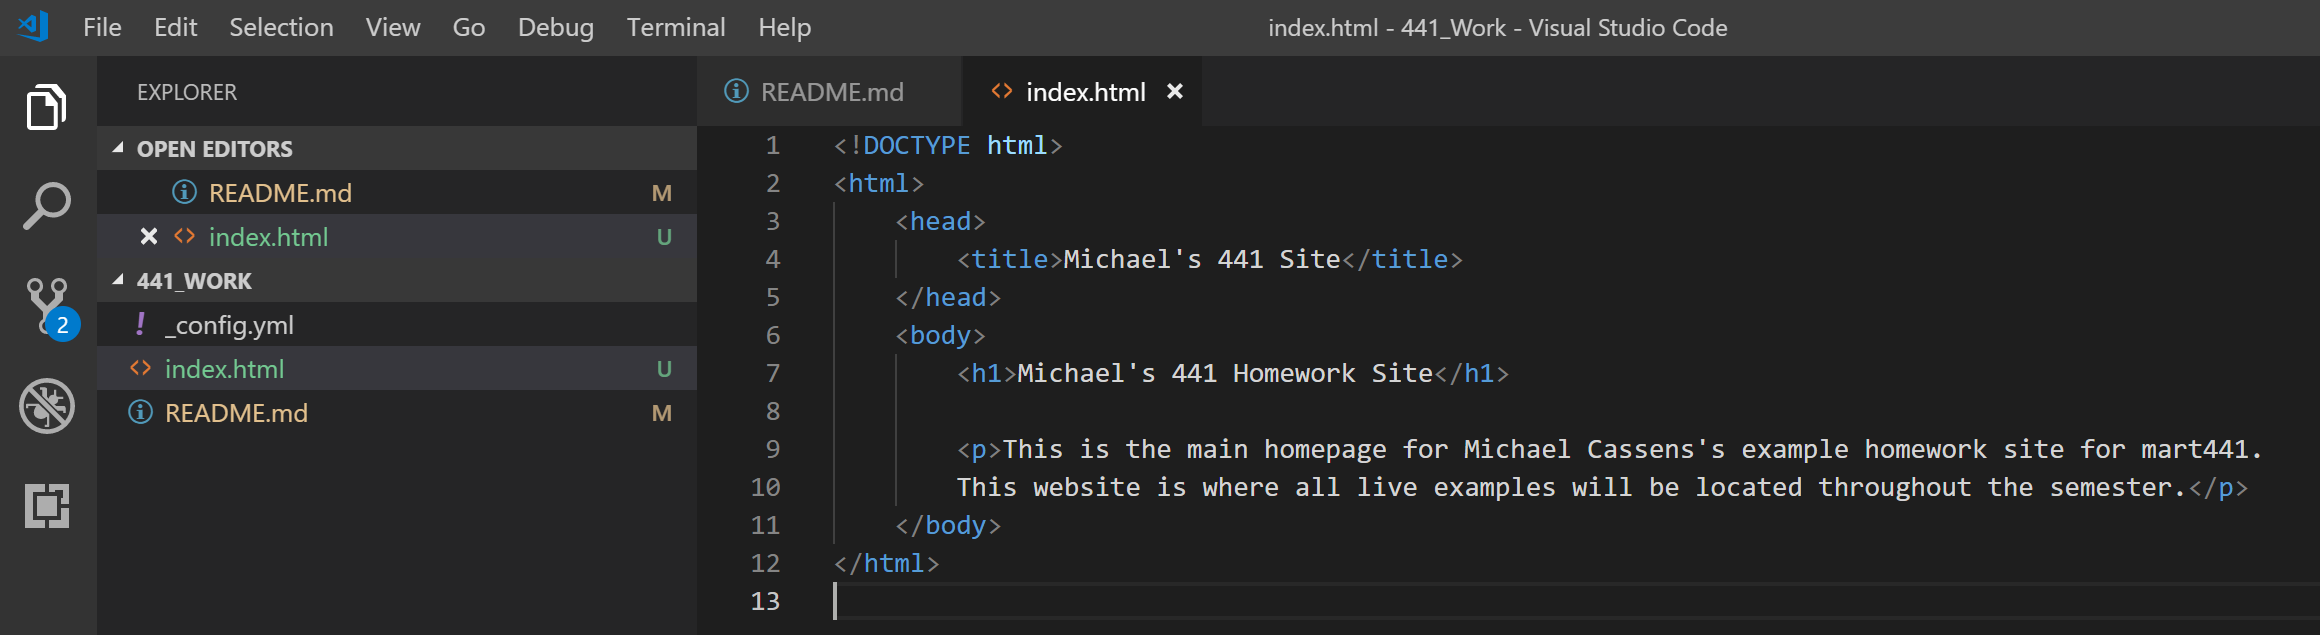Open the Explorer view in activity bar
Screen dimensions: 2320x635
pos(47,107)
